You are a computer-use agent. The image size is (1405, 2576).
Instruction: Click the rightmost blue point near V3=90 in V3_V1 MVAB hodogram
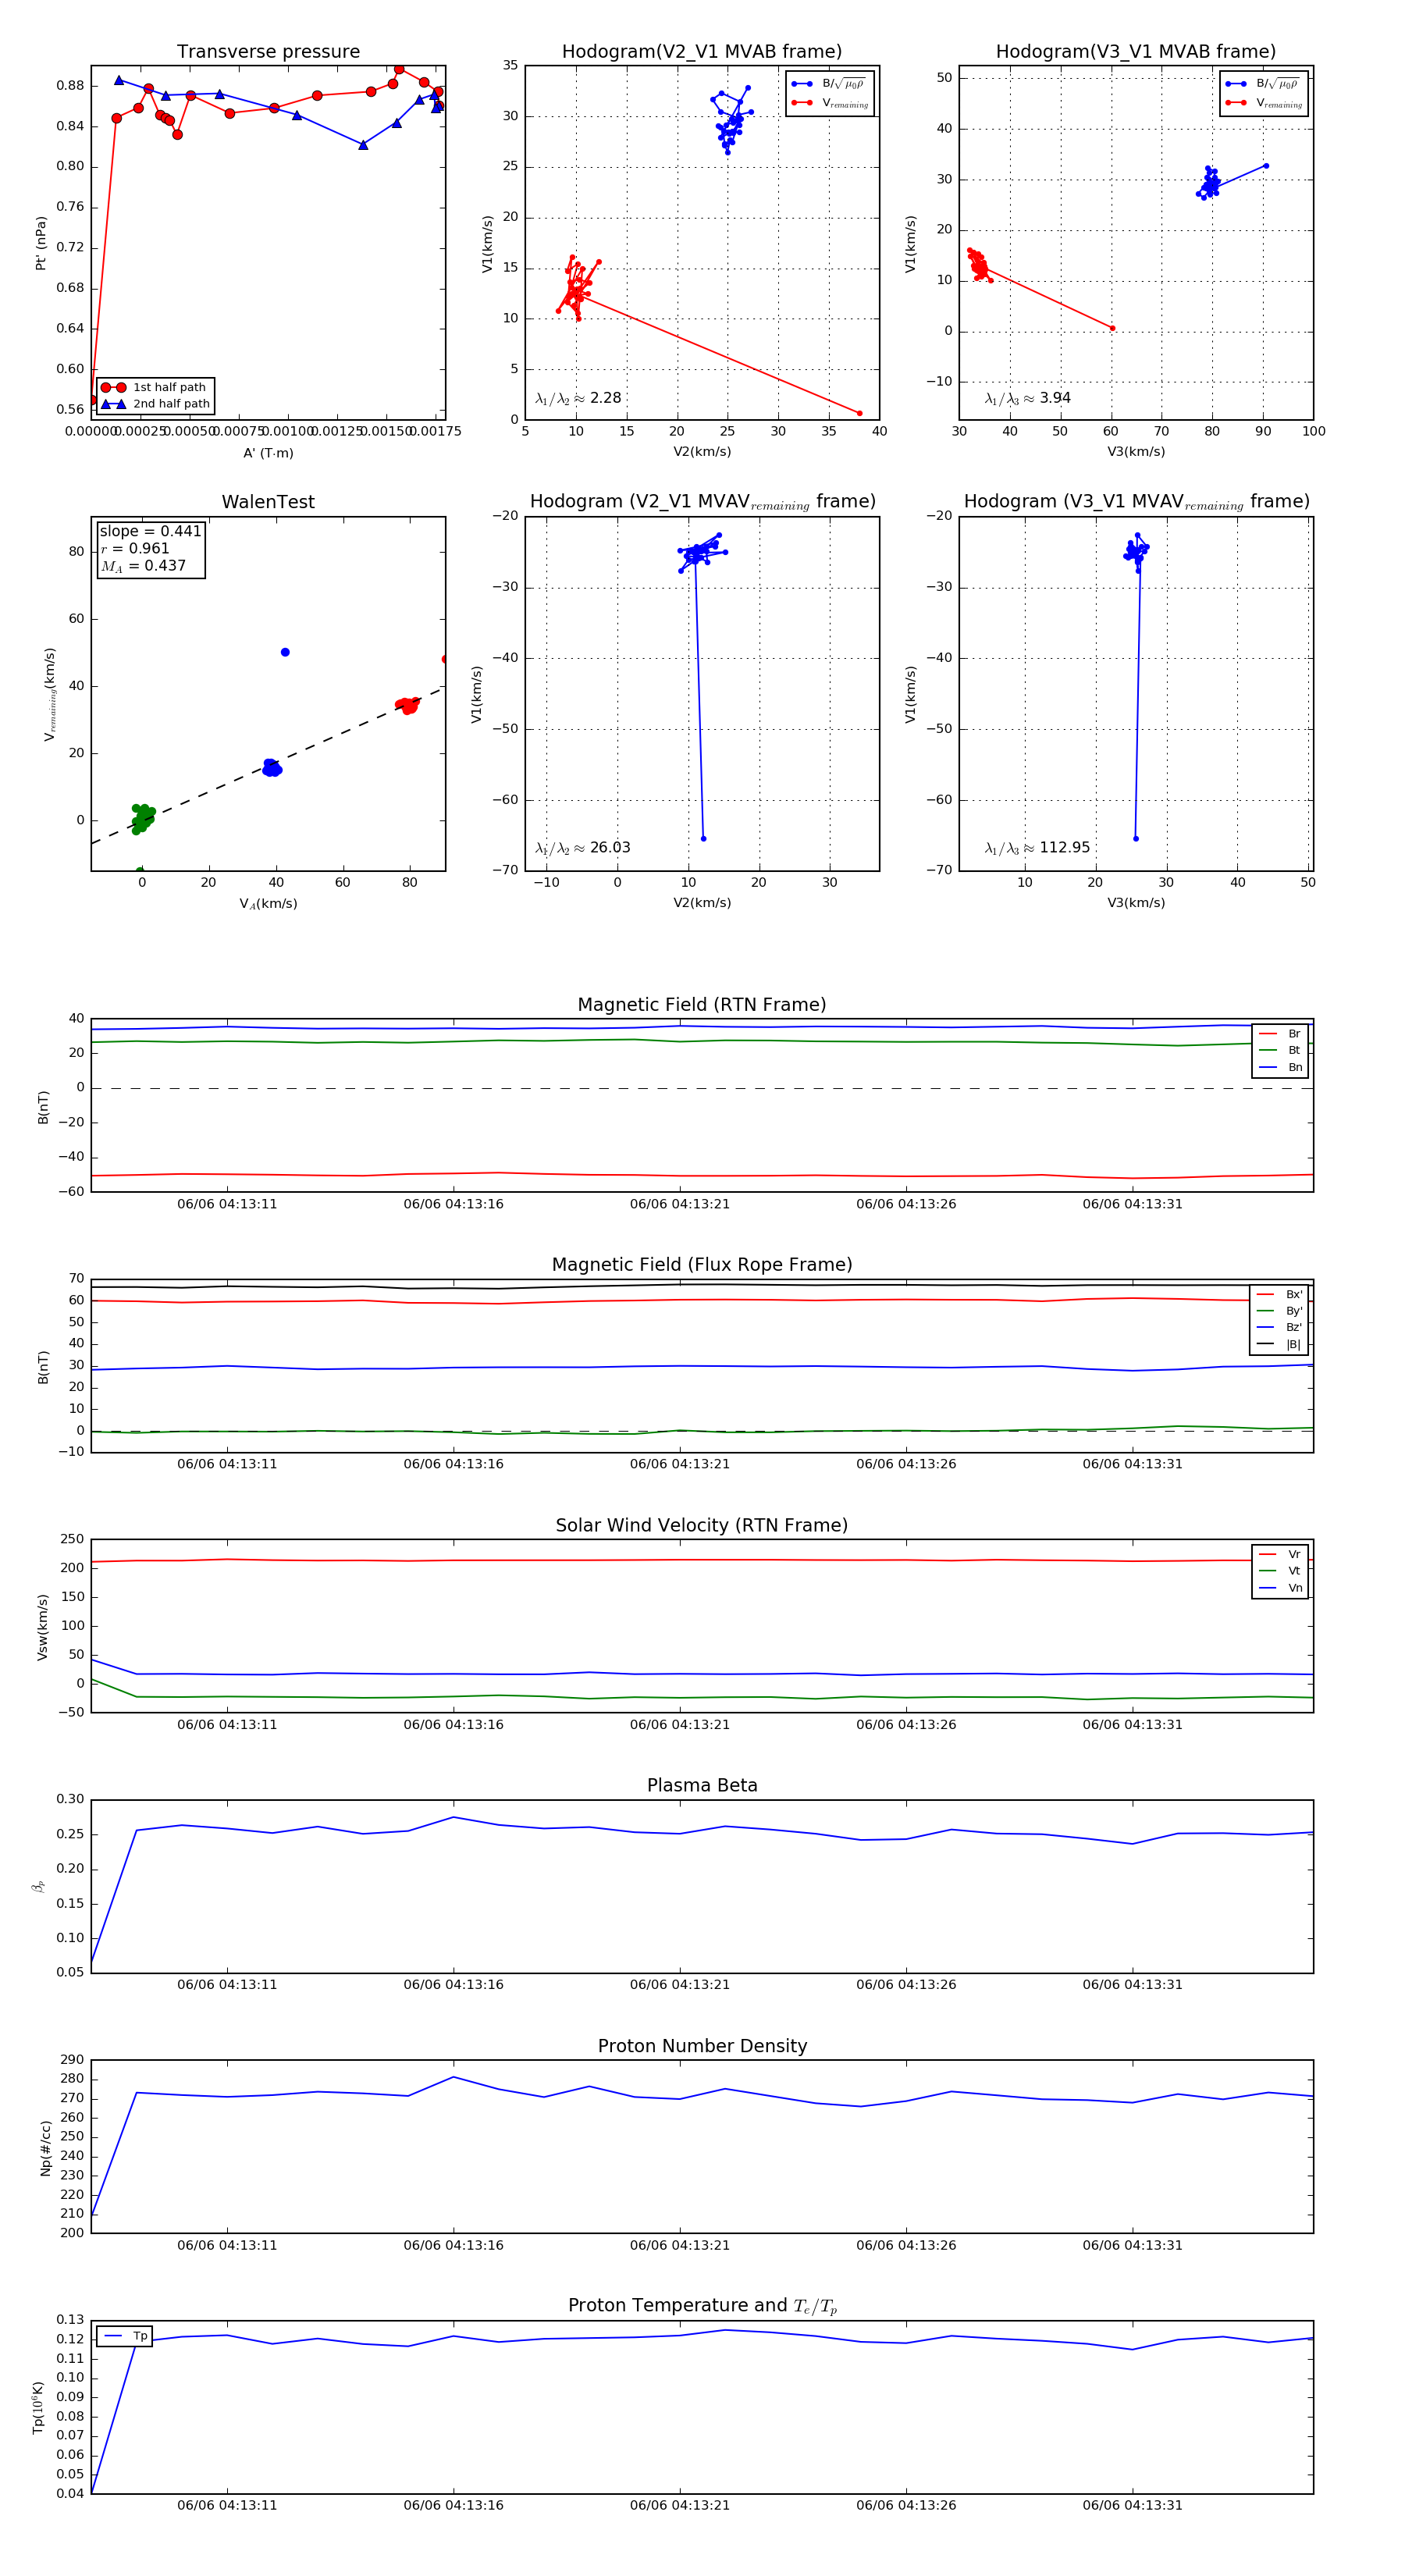1266,166
